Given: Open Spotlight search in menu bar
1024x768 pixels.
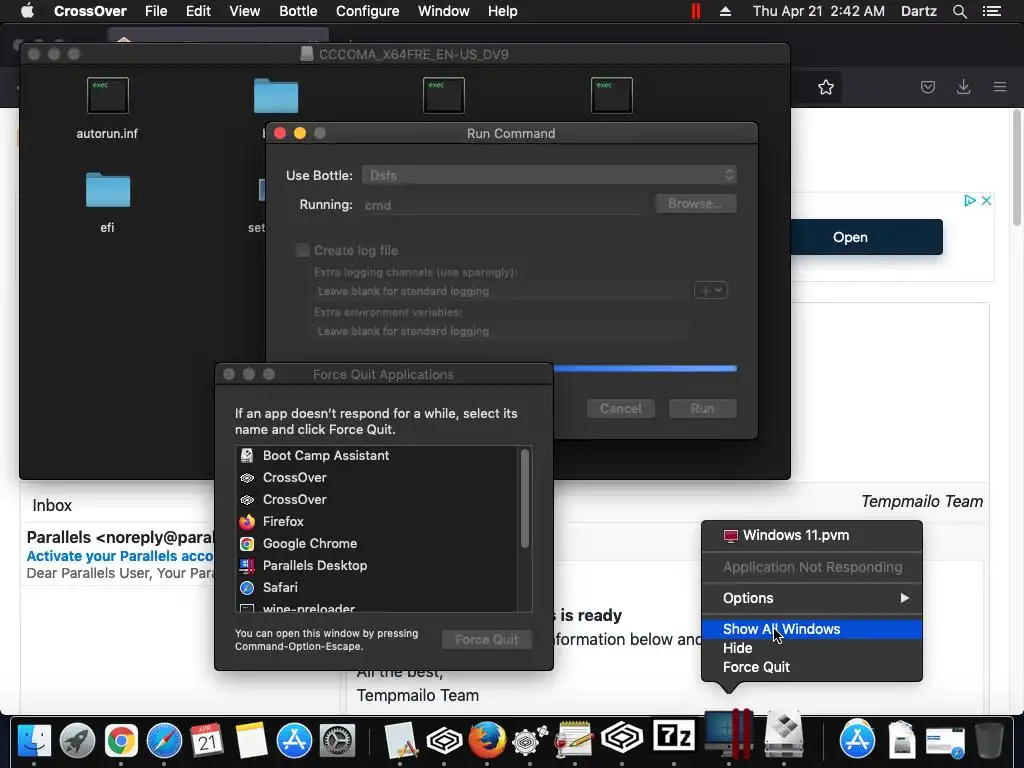Looking at the screenshot, I should [959, 11].
